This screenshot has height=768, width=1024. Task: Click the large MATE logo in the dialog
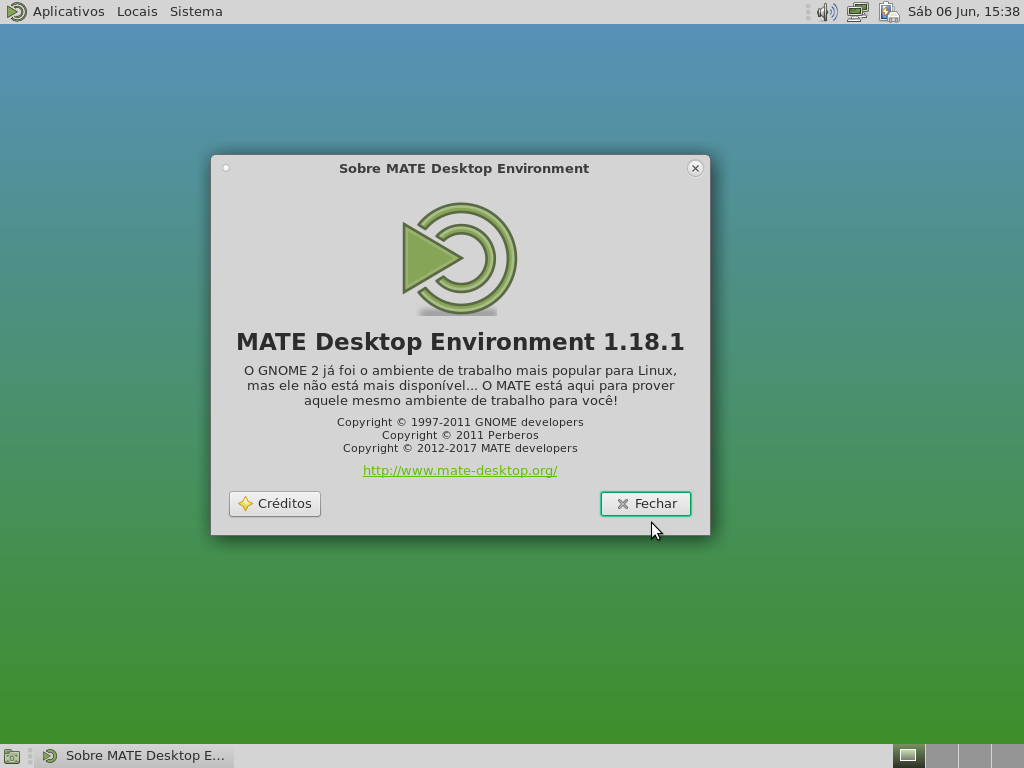pyautogui.click(x=460, y=259)
